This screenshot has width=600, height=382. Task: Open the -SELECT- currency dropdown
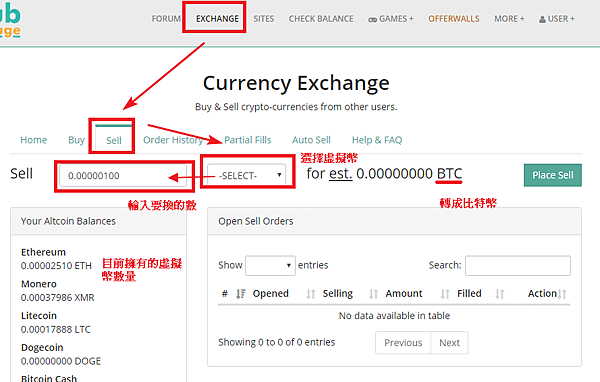click(246, 176)
